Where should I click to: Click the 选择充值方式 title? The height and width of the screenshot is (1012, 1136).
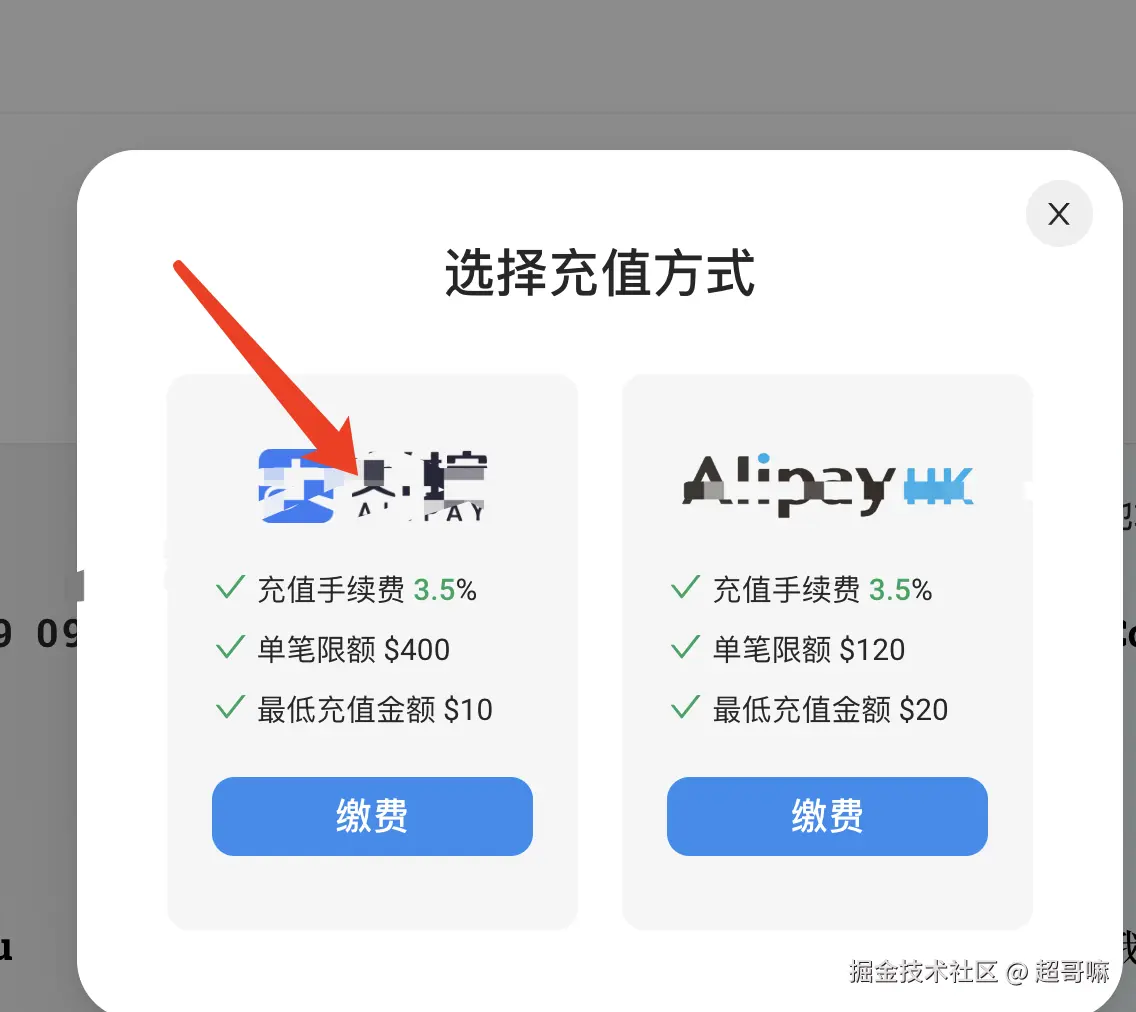pyautogui.click(x=600, y=272)
